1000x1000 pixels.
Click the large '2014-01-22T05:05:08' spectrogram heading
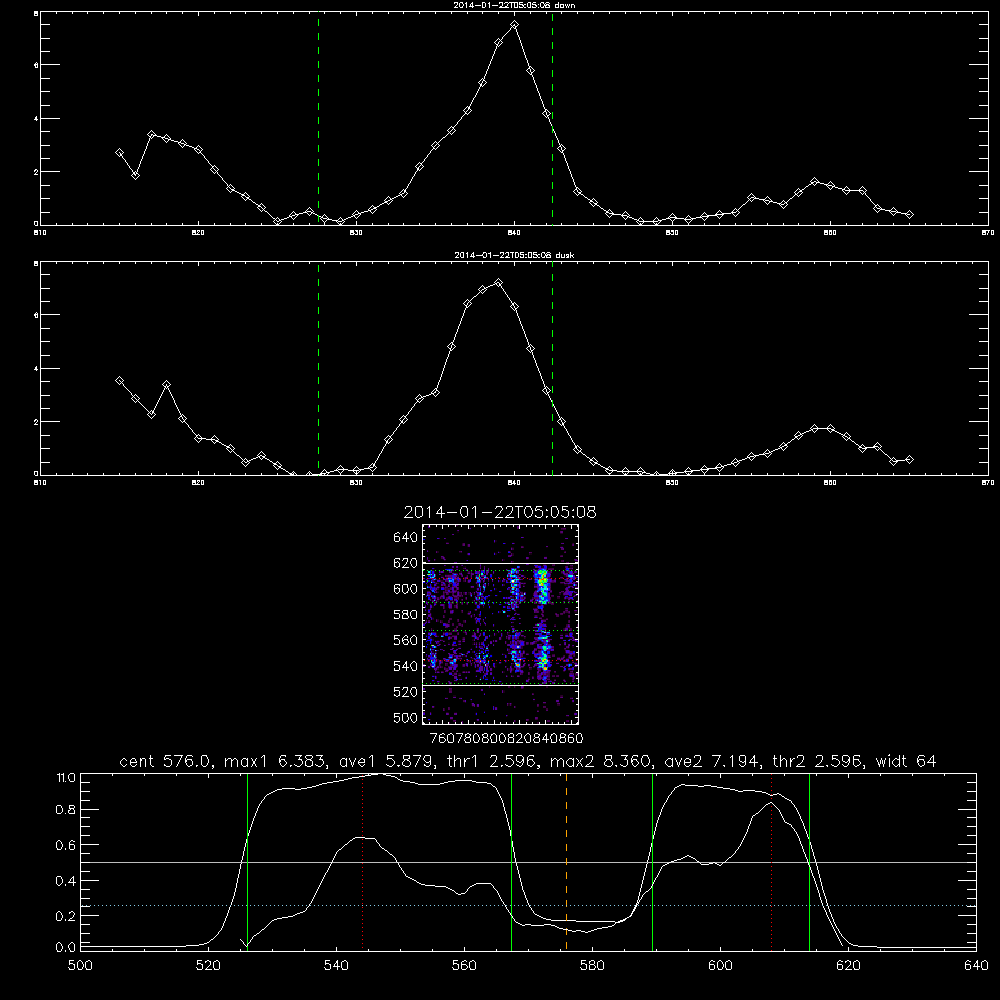point(500,512)
